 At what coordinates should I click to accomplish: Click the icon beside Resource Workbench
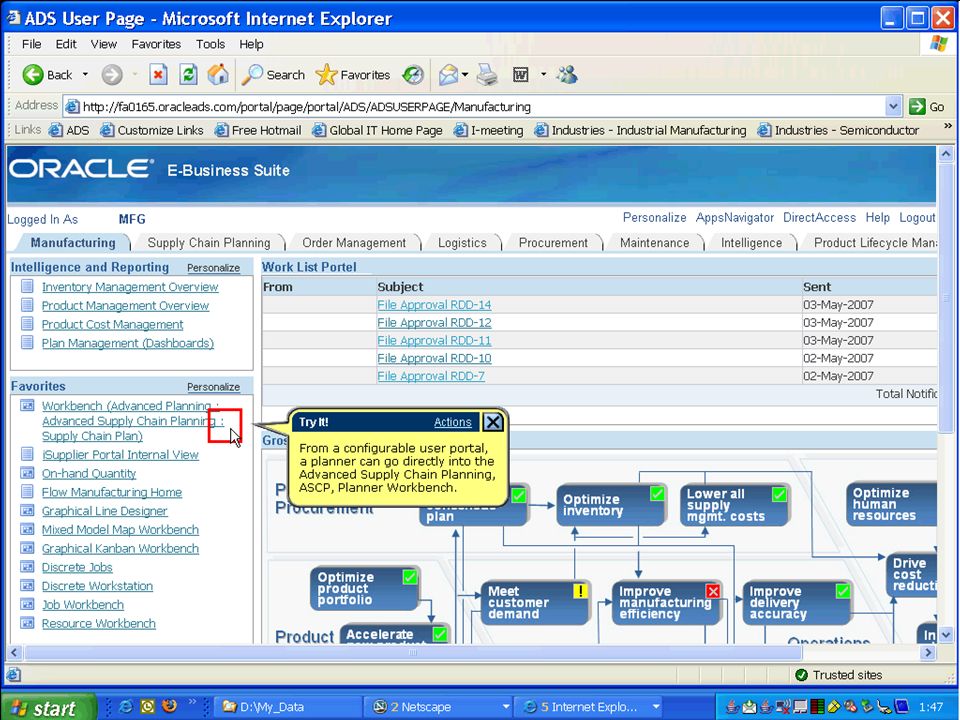pyautogui.click(x=27, y=623)
